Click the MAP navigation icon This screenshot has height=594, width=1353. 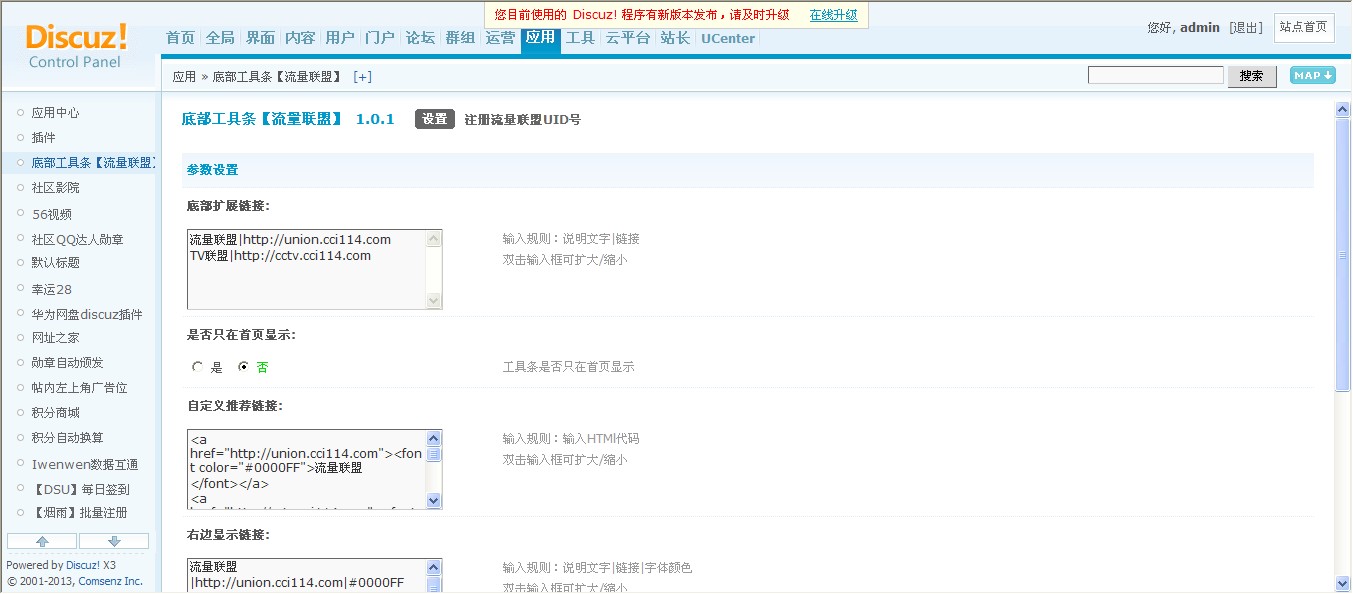[1312, 76]
